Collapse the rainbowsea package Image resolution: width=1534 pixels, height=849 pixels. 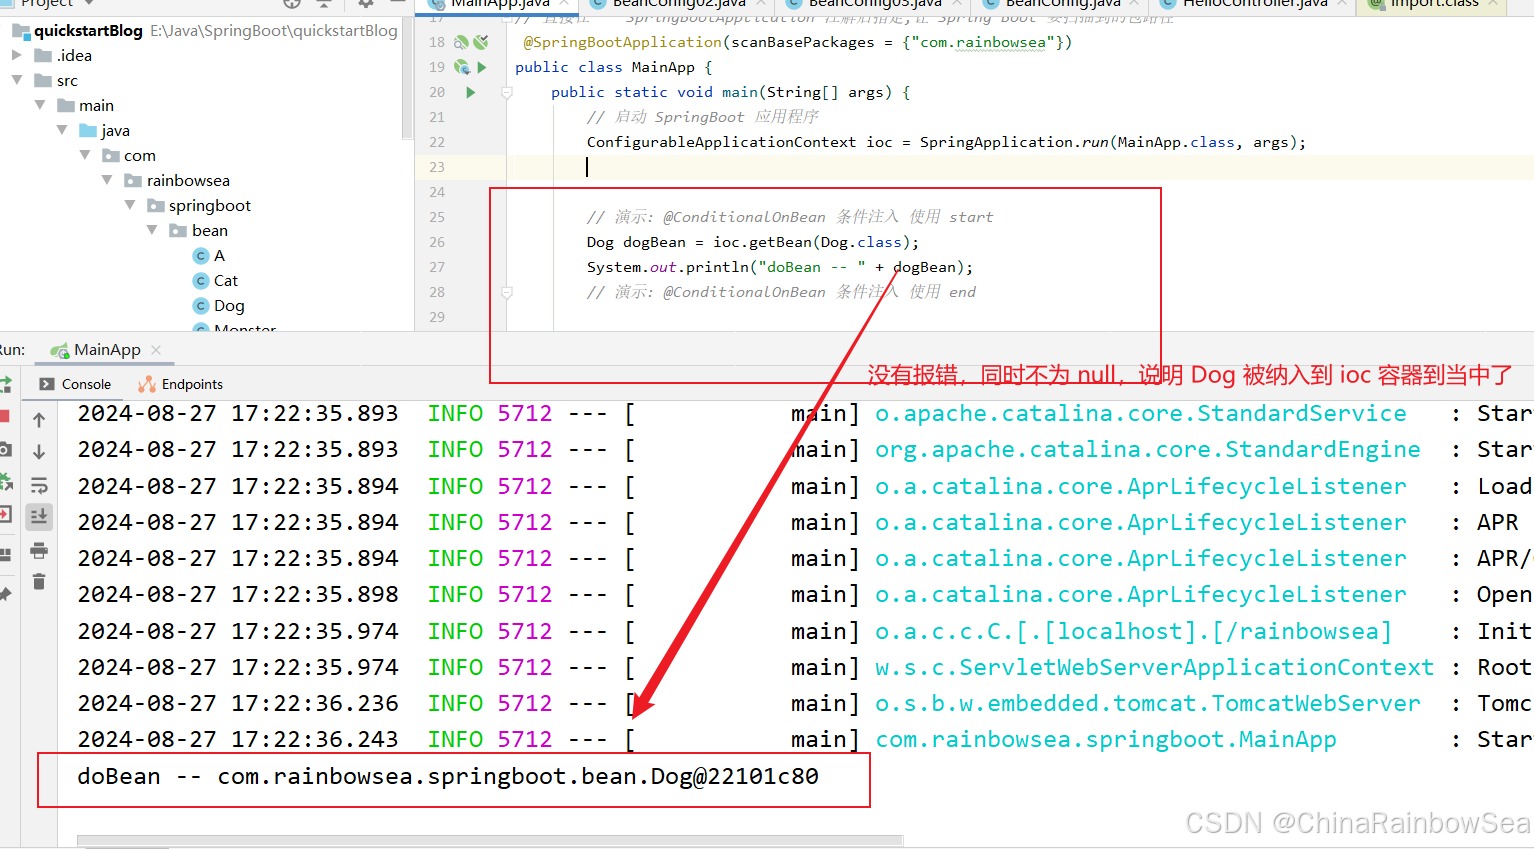pos(107,180)
